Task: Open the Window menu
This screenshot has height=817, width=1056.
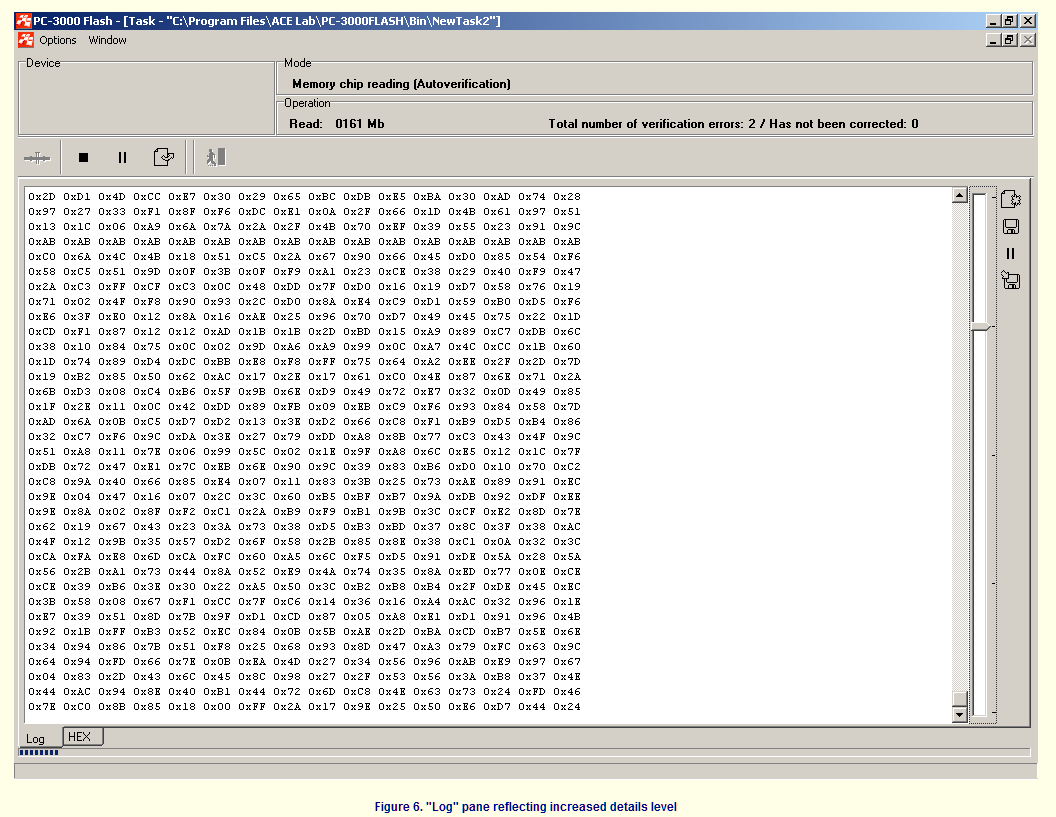Action: (x=108, y=40)
